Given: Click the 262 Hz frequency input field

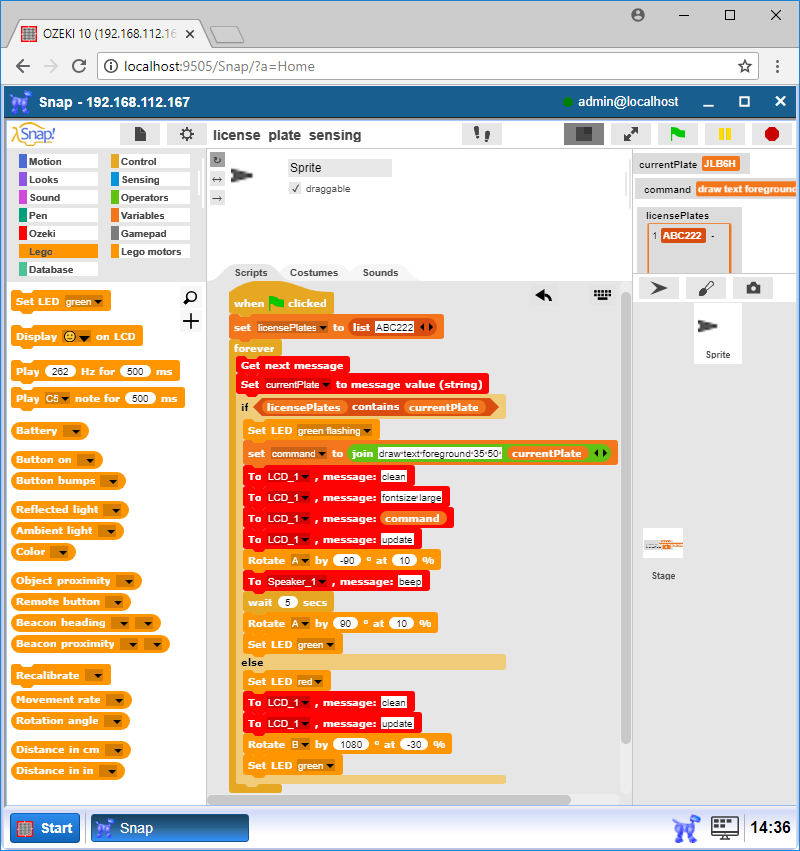Looking at the screenshot, I should [x=60, y=371].
